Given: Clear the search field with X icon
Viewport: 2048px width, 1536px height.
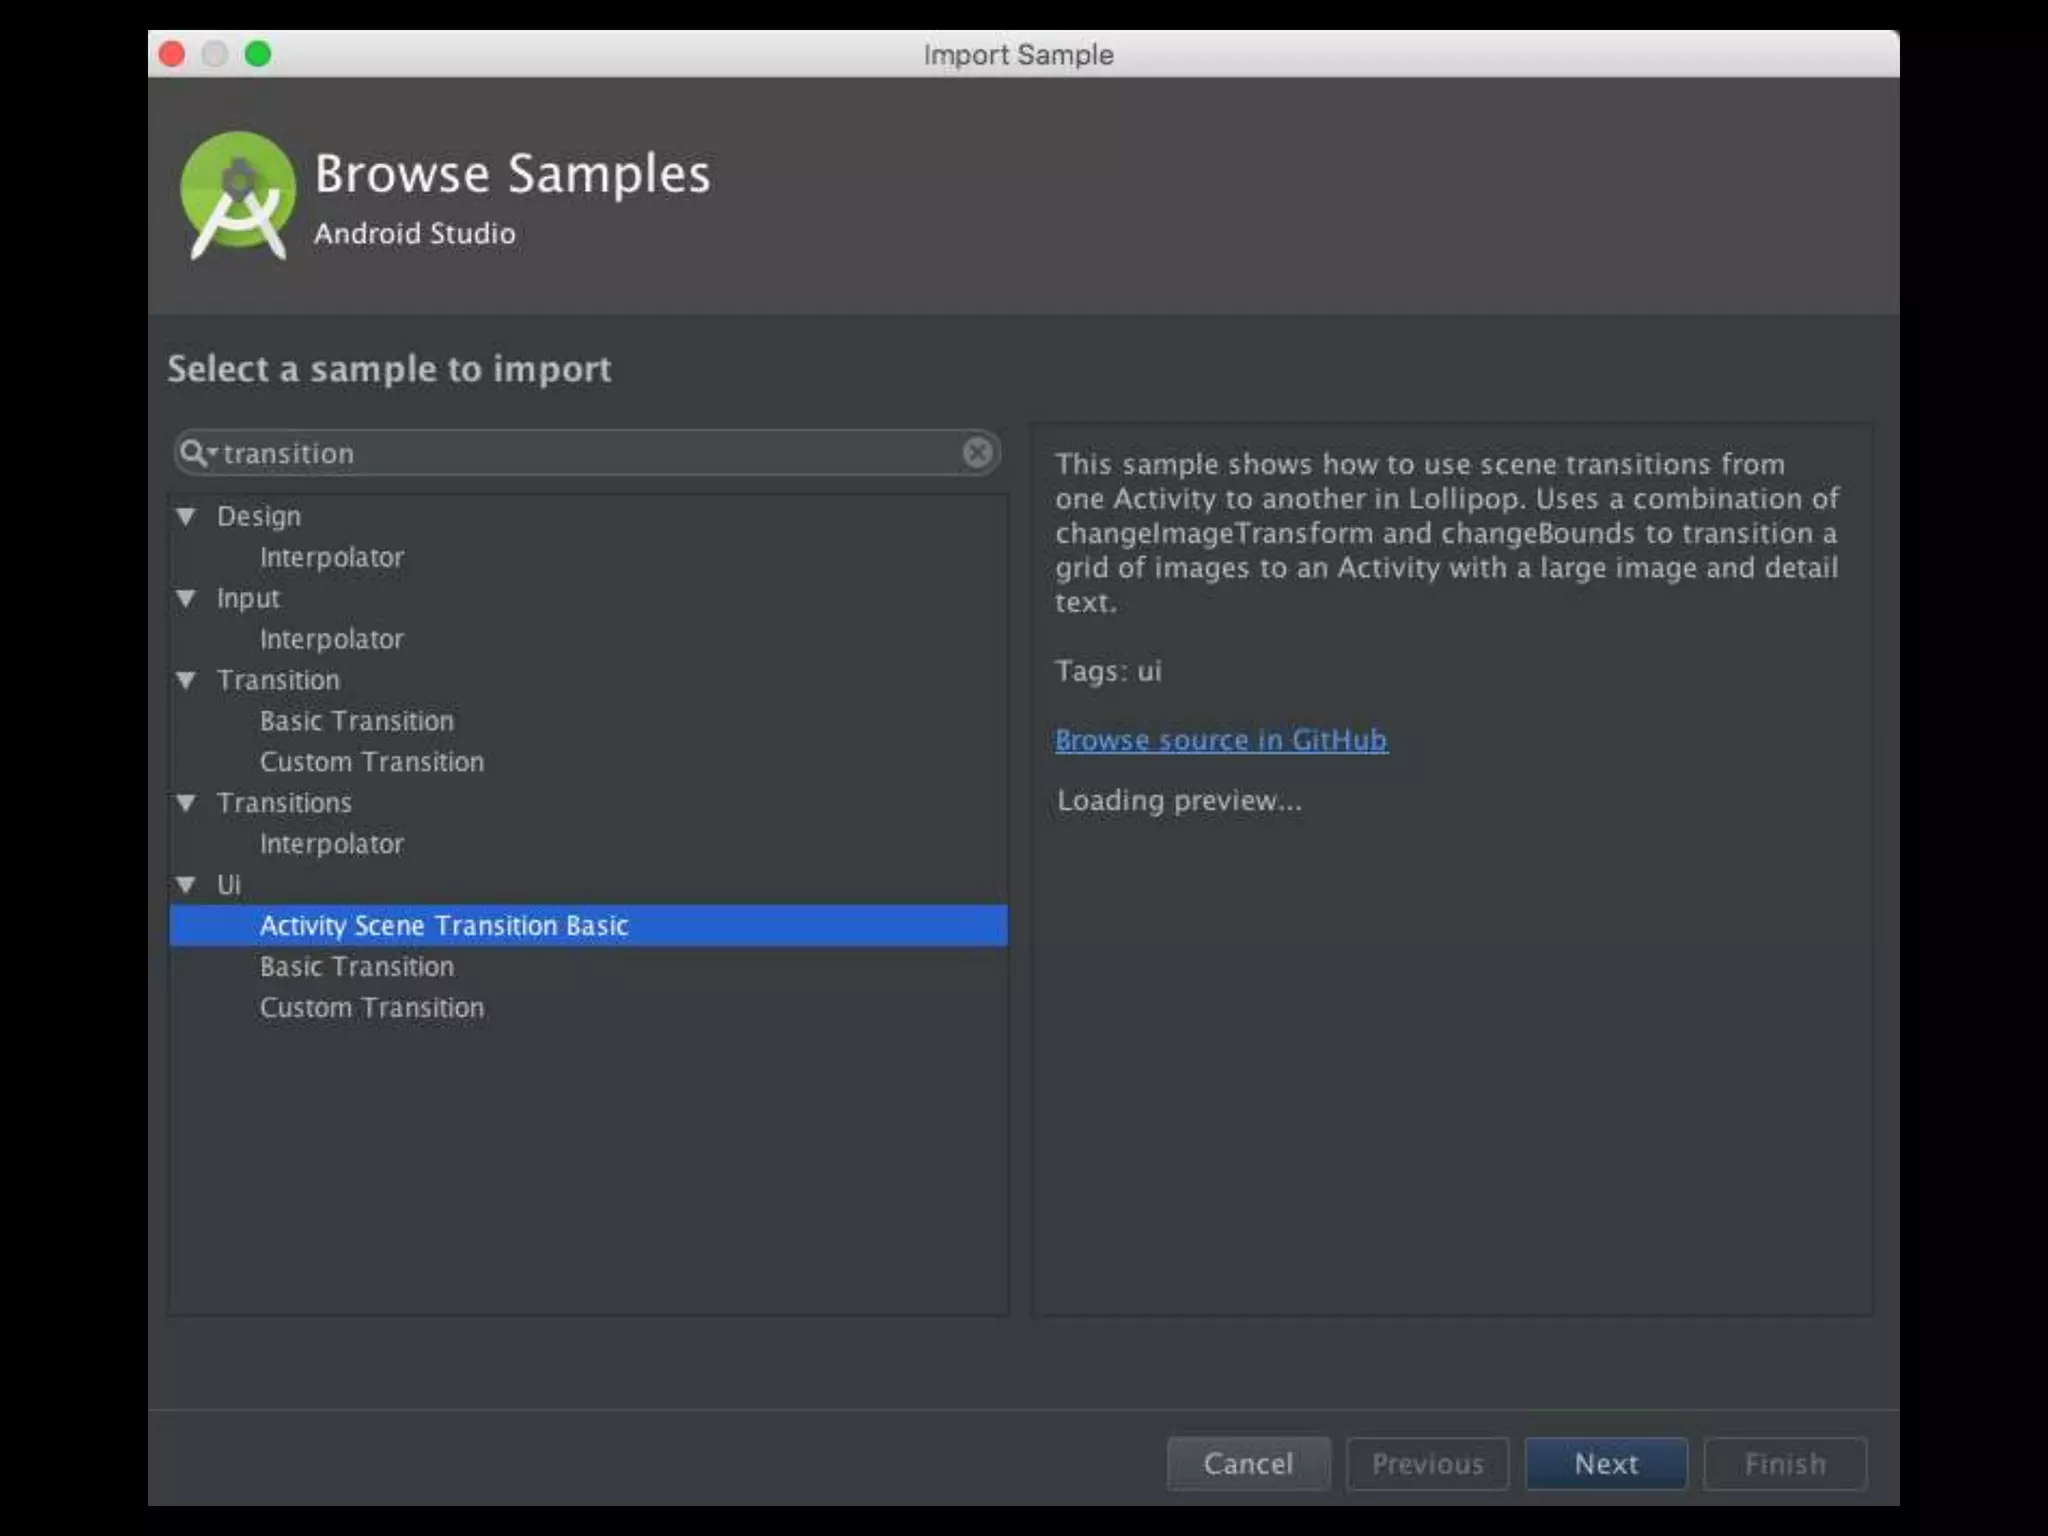Looking at the screenshot, I should [977, 453].
